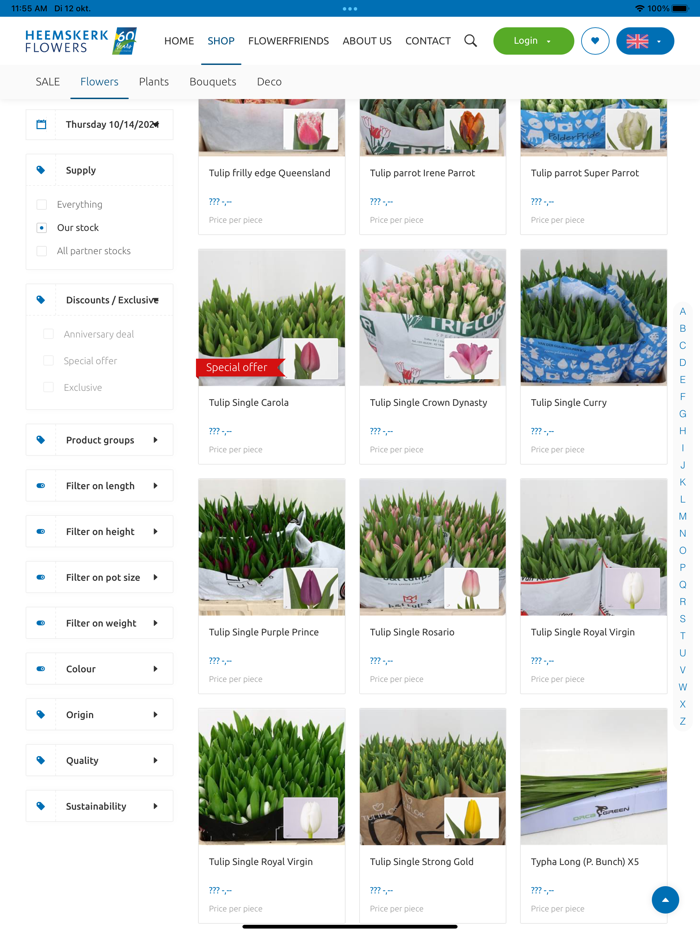Open the FLOWERFRIENDS menu item
This screenshot has height=934, width=700.
click(288, 41)
